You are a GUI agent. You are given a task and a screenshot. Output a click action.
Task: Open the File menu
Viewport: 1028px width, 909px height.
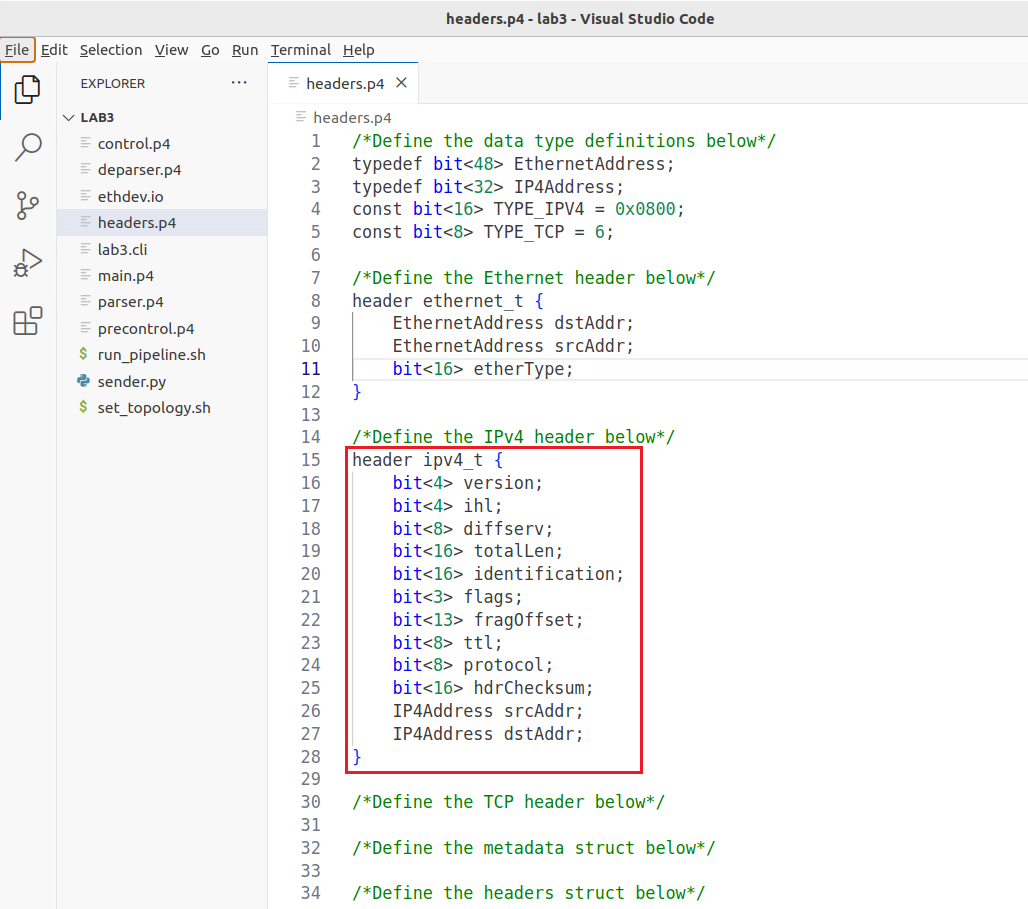pyautogui.click(x=17, y=50)
